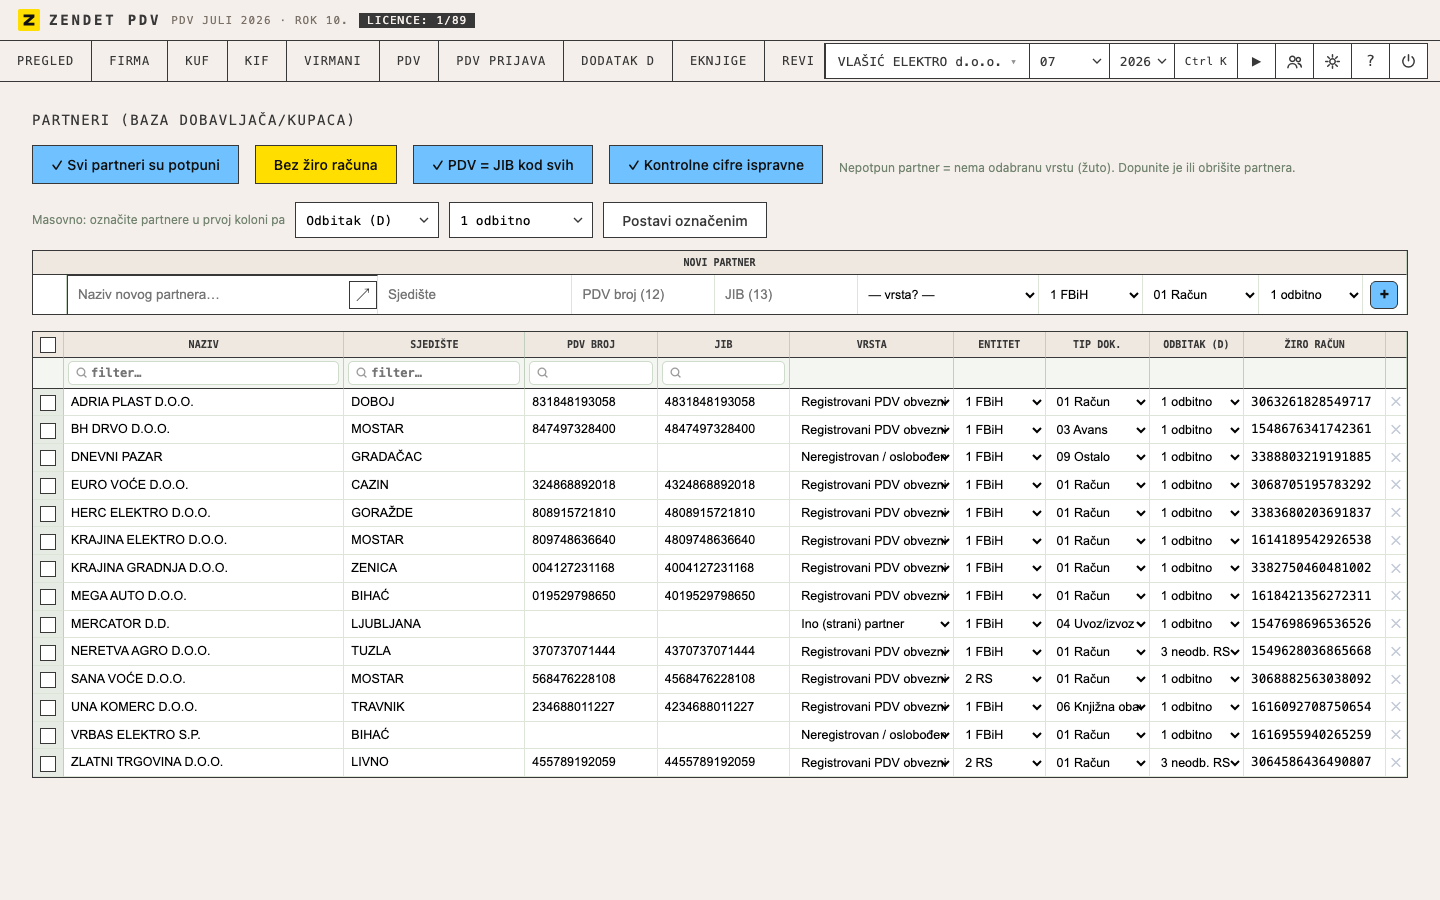The width and height of the screenshot is (1440, 900).
Task: Open the KUF tab
Action: [197, 61]
